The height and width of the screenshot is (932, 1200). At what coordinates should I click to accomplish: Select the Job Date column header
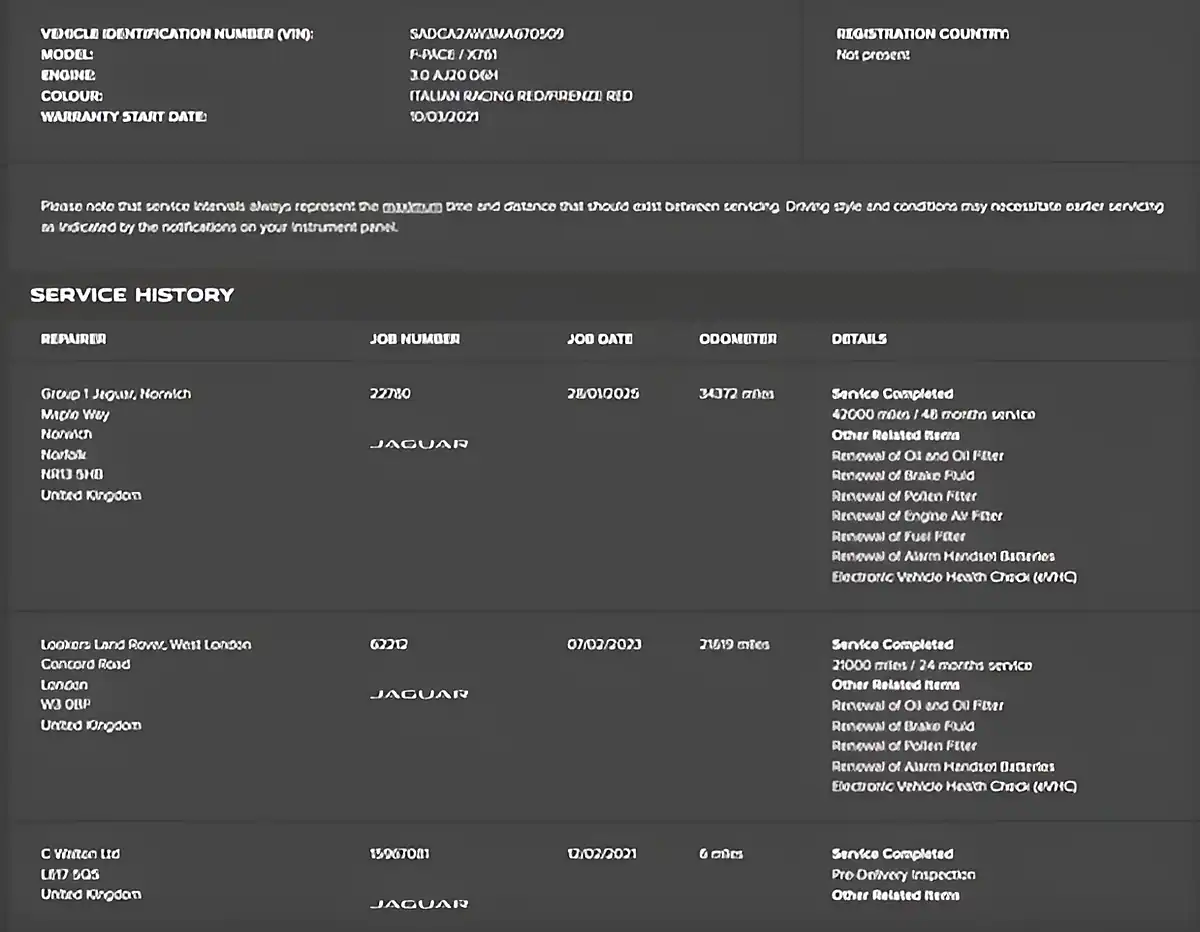[x=600, y=339]
